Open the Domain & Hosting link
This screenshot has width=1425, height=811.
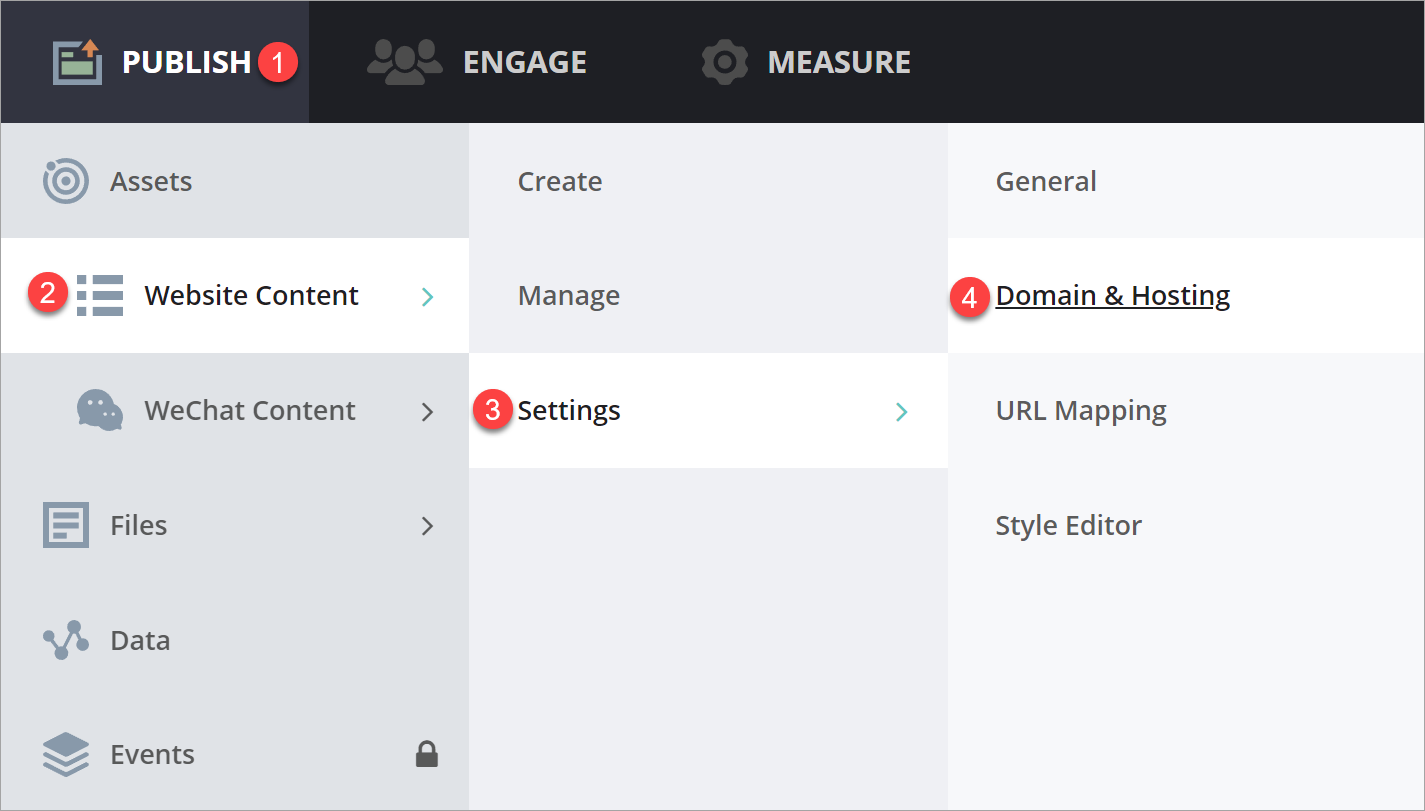pyautogui.click(x=1112, y=296)
